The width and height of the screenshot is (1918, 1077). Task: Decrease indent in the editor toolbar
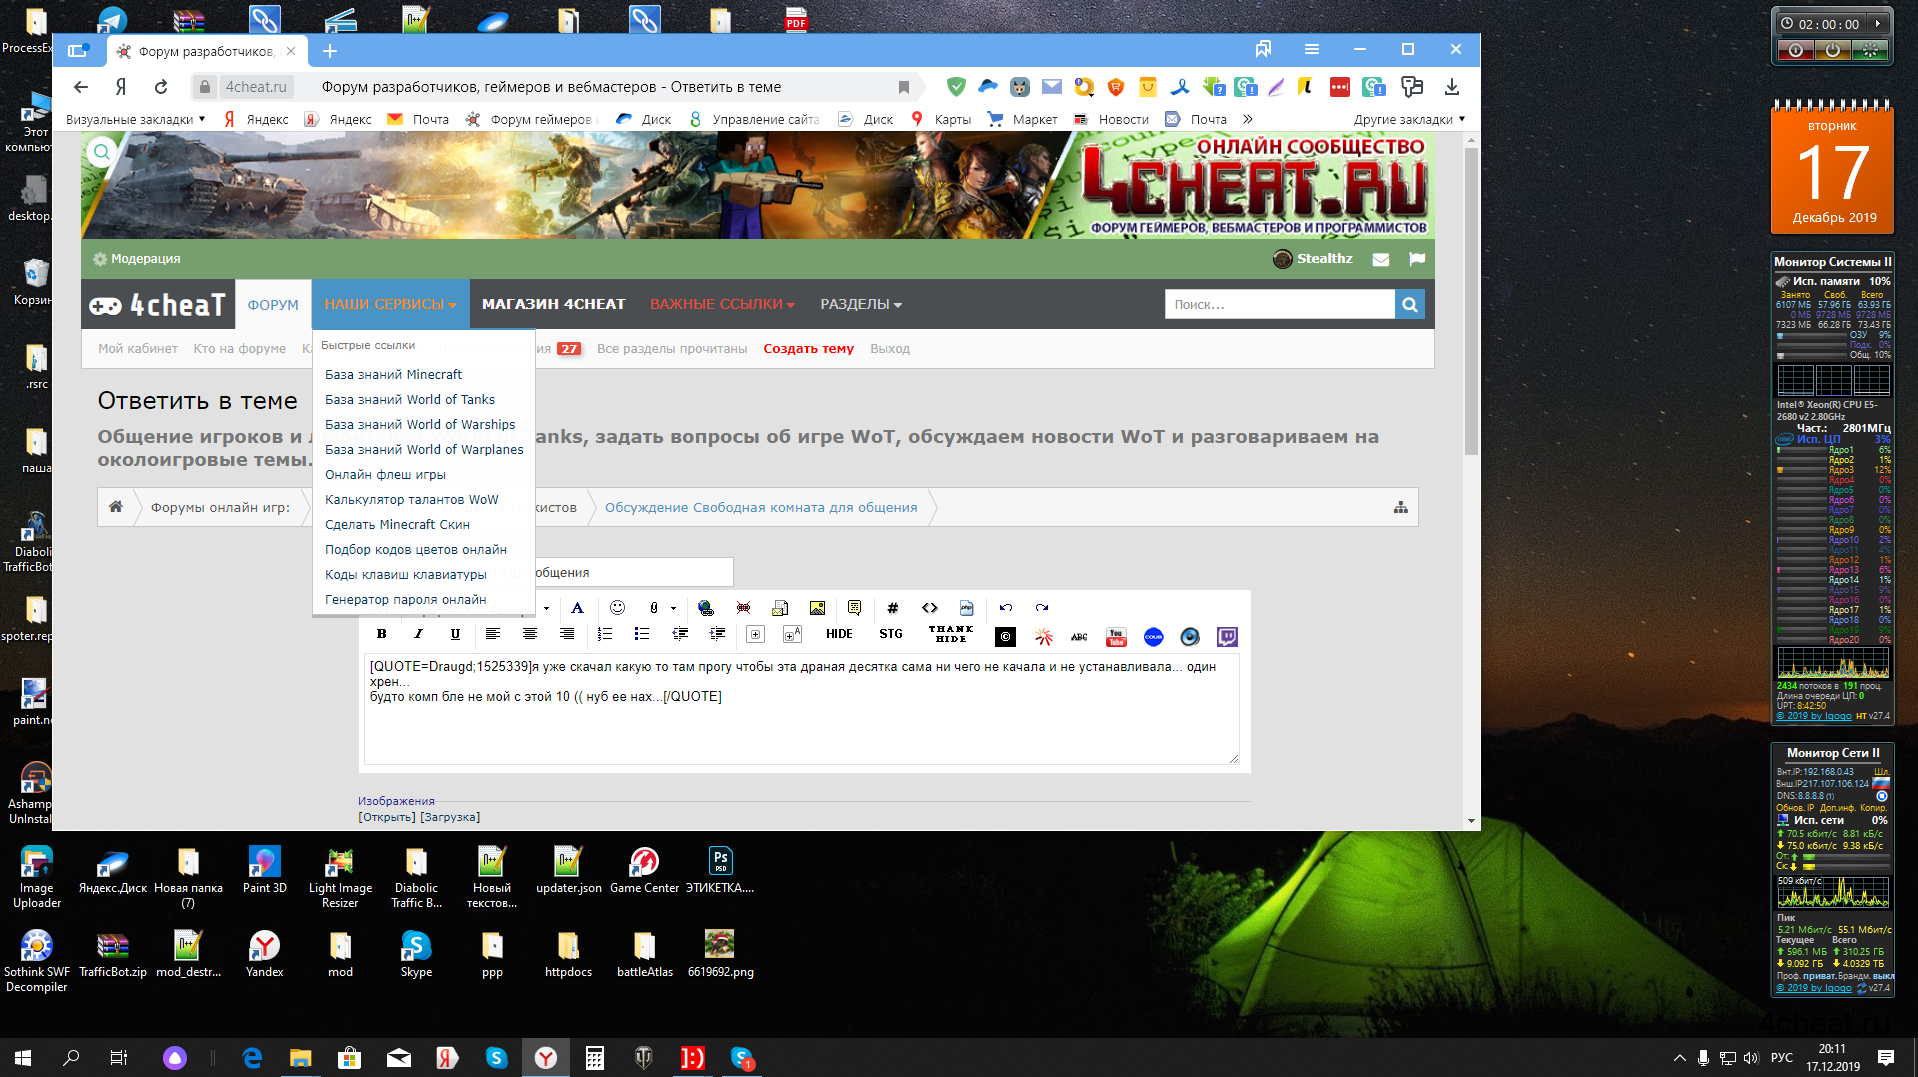[680, 634]
